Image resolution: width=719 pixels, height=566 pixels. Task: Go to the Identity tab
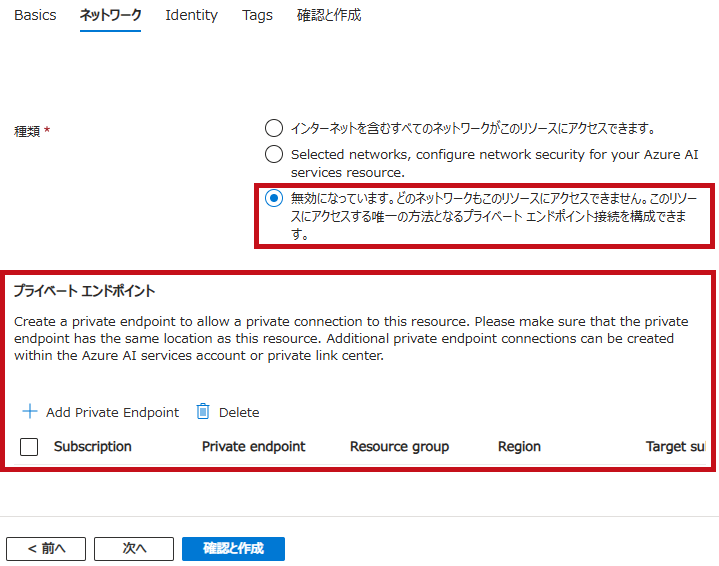pyautogui.click(x=191, y=16)
